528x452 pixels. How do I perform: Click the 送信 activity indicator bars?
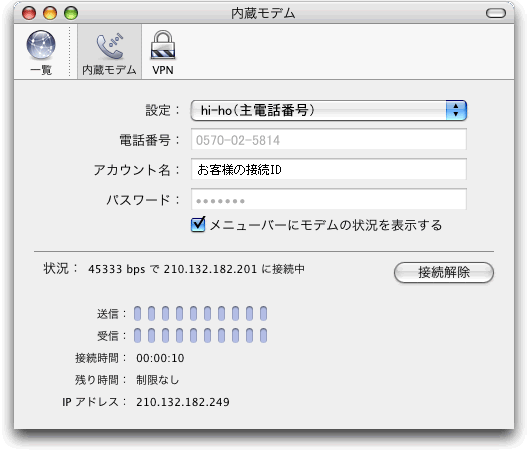[200, 314]
